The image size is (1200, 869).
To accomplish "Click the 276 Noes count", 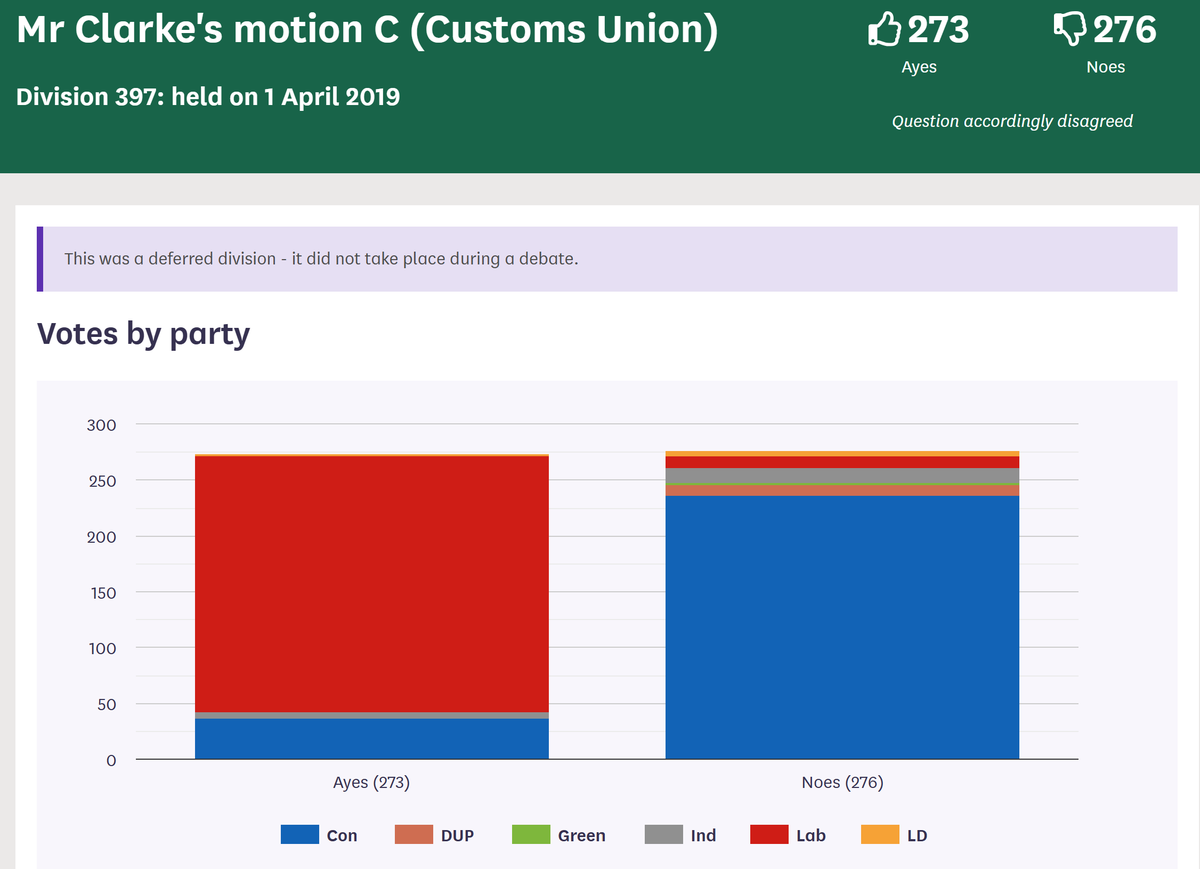I will coord(1125,29).
